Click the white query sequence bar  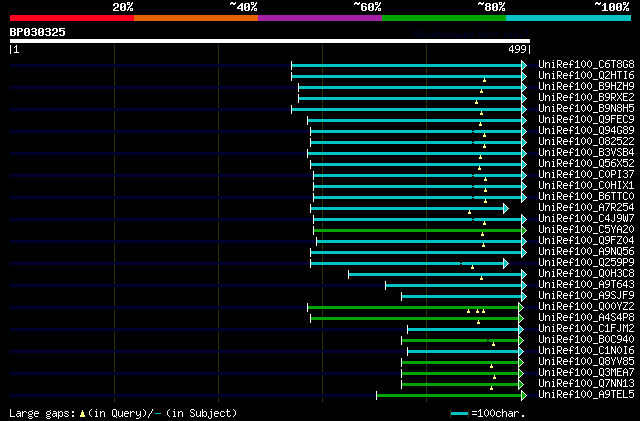pyautogui.click(x=270, y=41)
